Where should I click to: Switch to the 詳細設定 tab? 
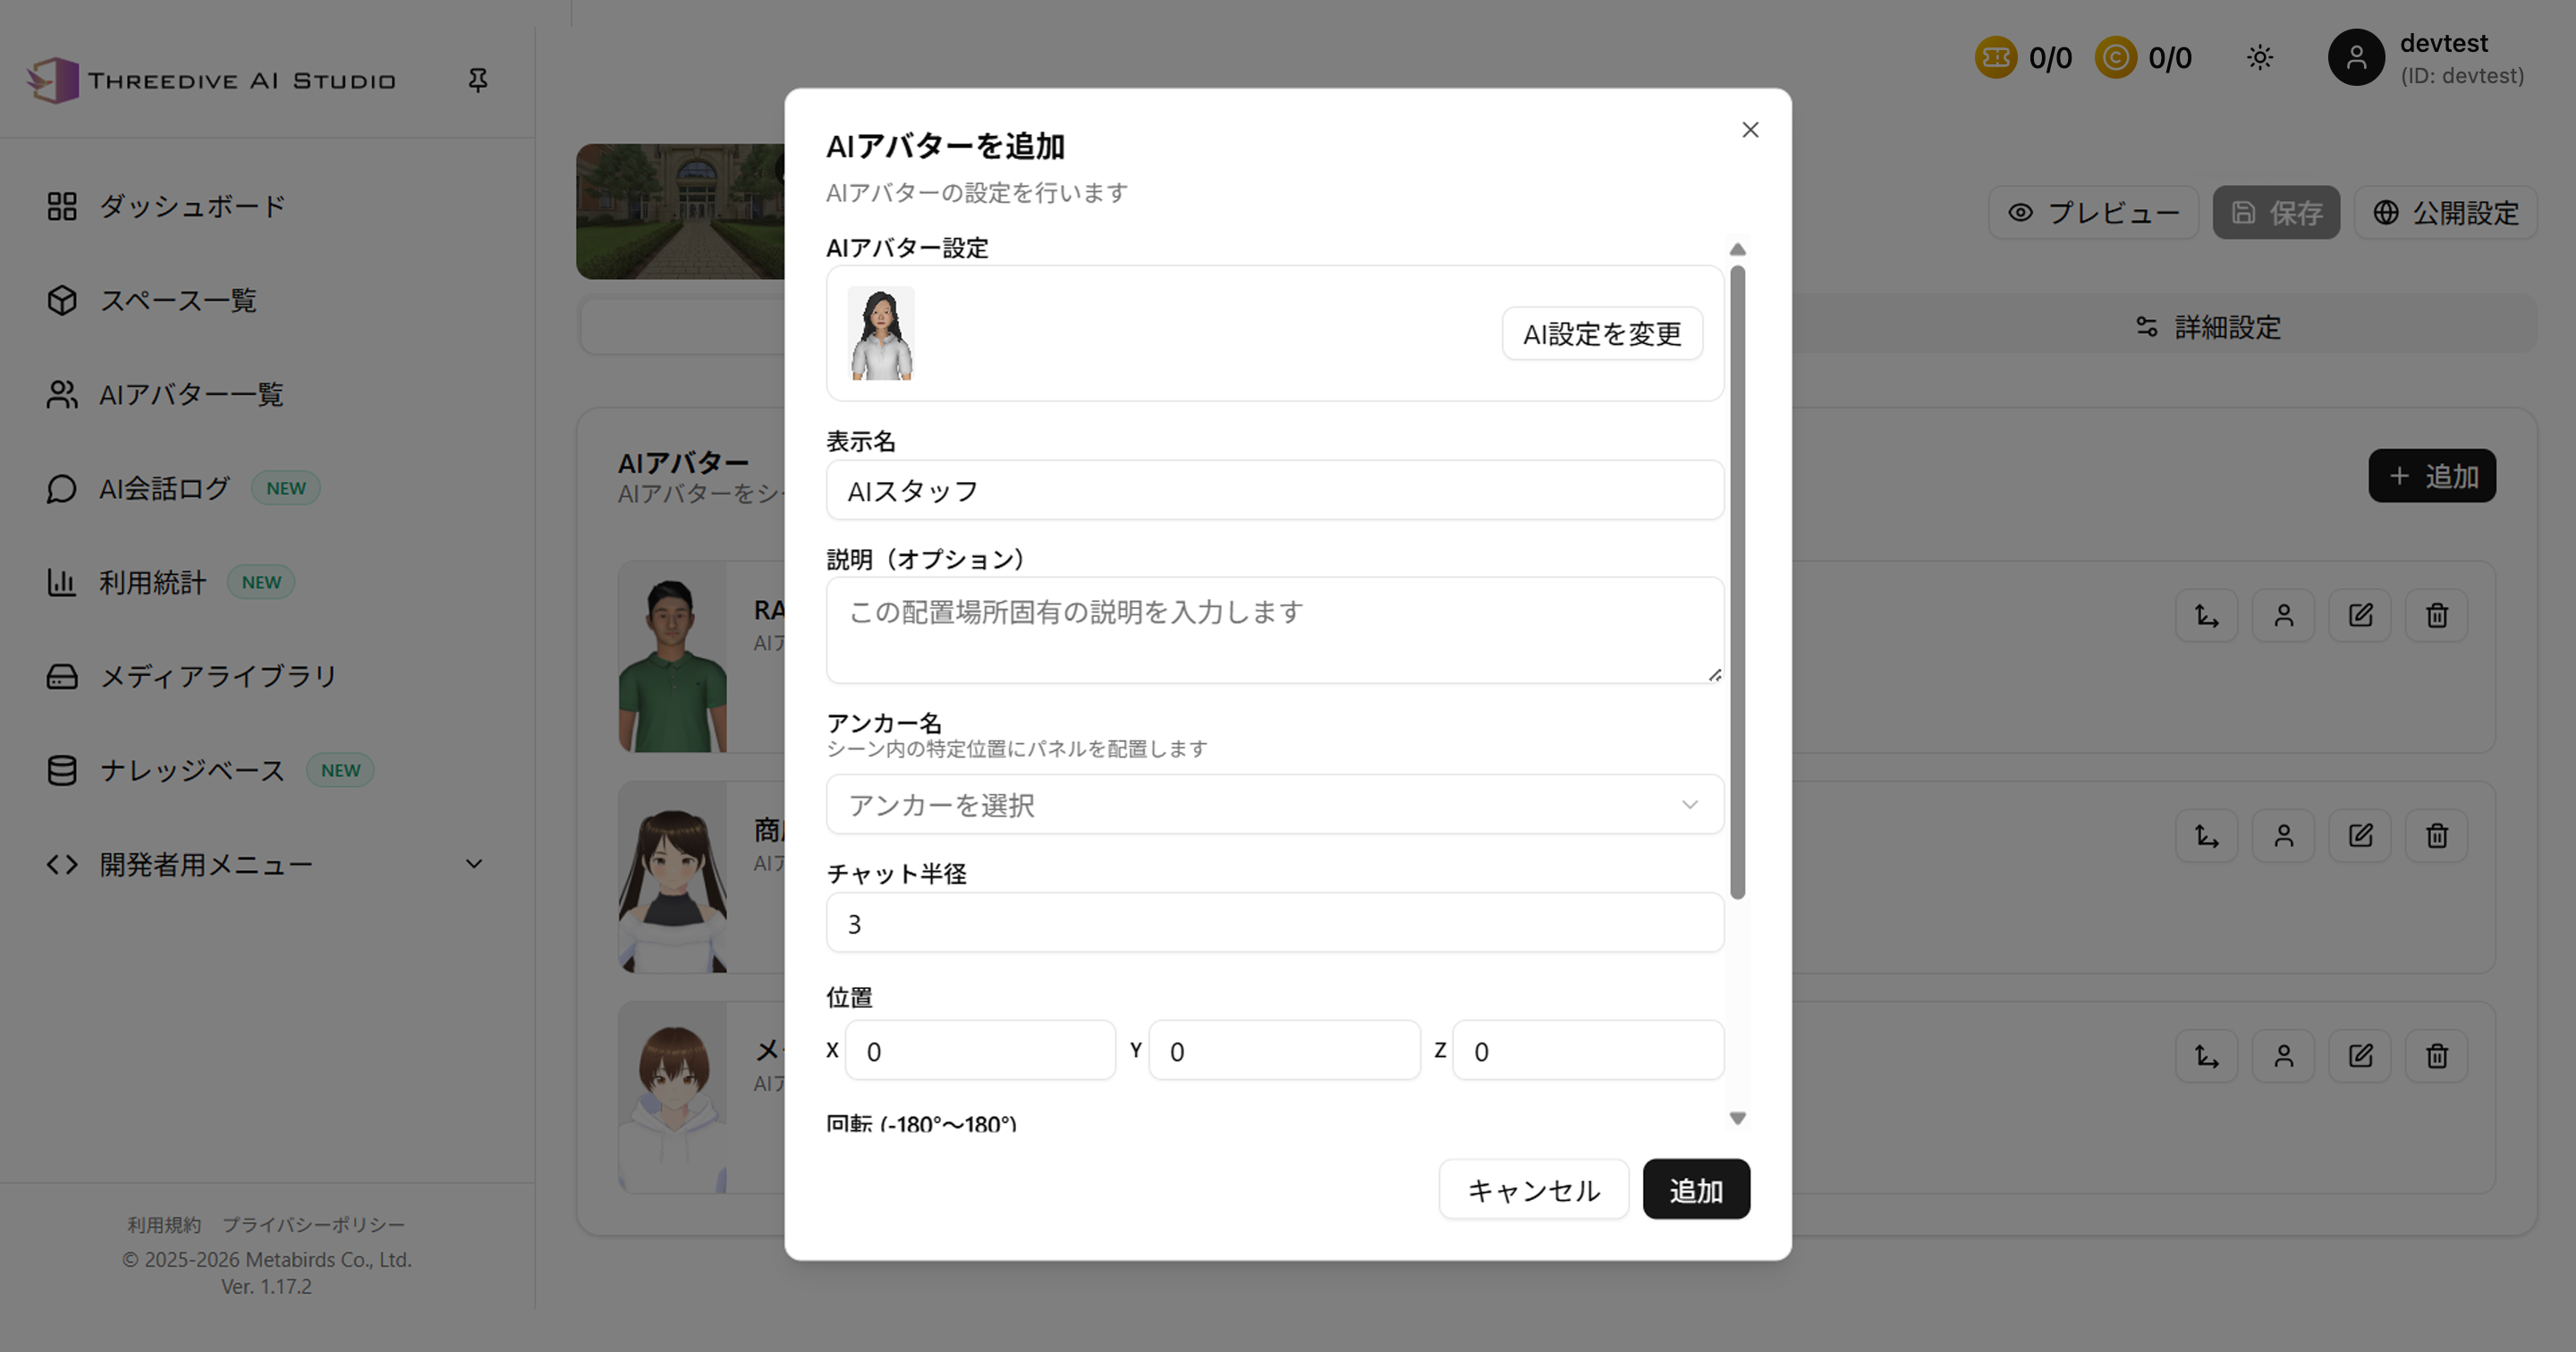(2208, 327)
